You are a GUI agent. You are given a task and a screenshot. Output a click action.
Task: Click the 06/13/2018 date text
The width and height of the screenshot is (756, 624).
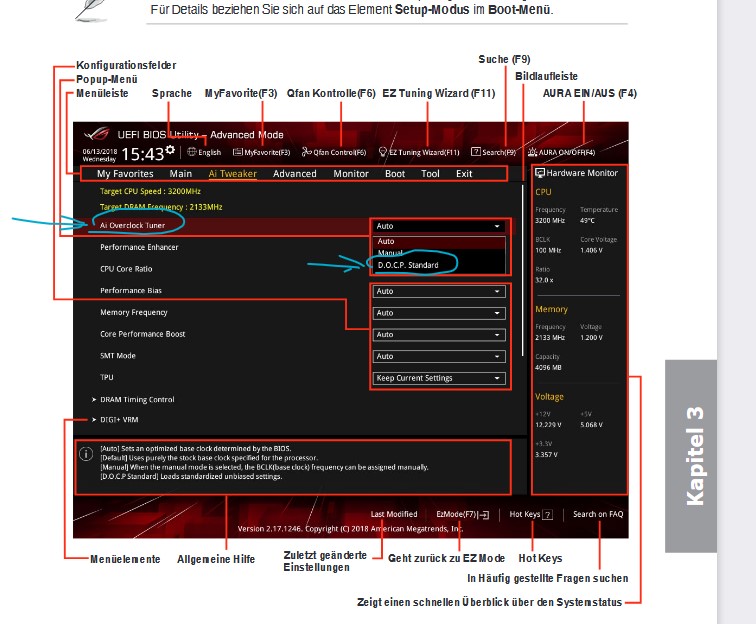click(x=100, y=151)
